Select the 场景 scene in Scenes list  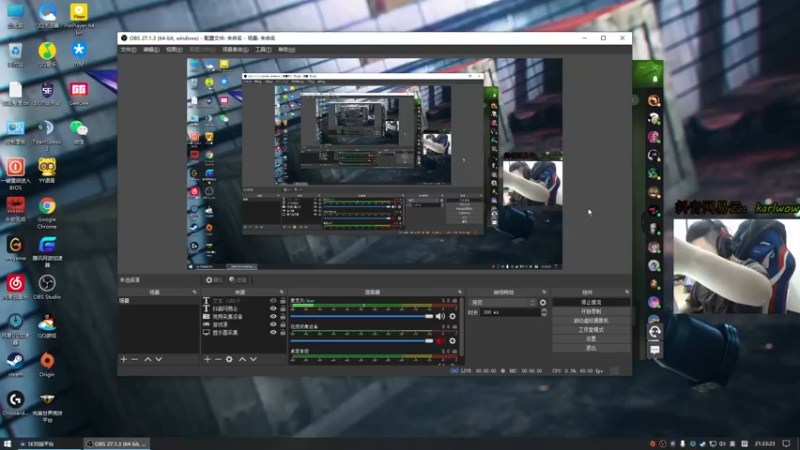coord(159,301)
